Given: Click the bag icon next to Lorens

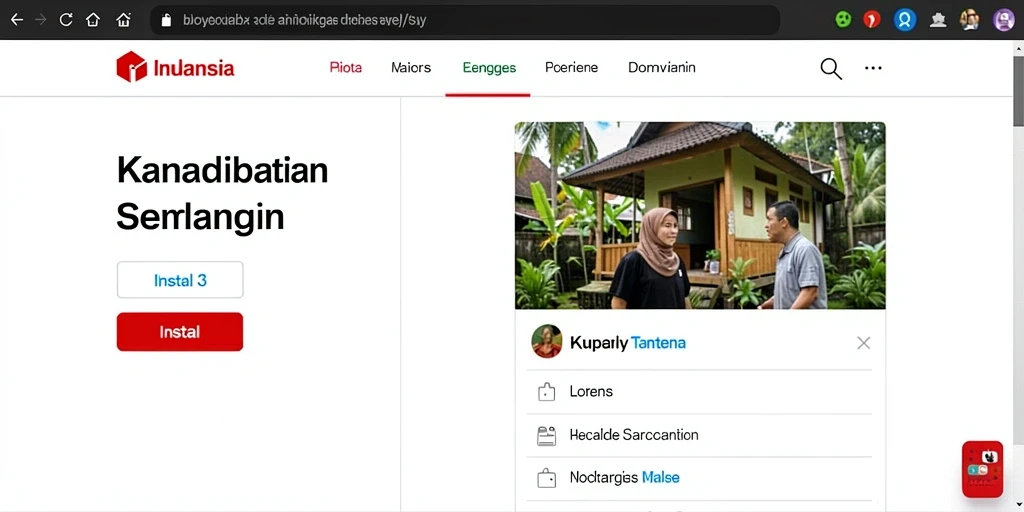Looking at the screenshot, I should (546, 391).
